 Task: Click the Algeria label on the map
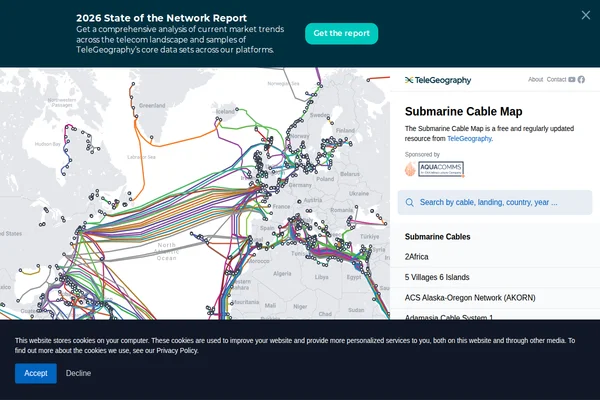(282, 274)
